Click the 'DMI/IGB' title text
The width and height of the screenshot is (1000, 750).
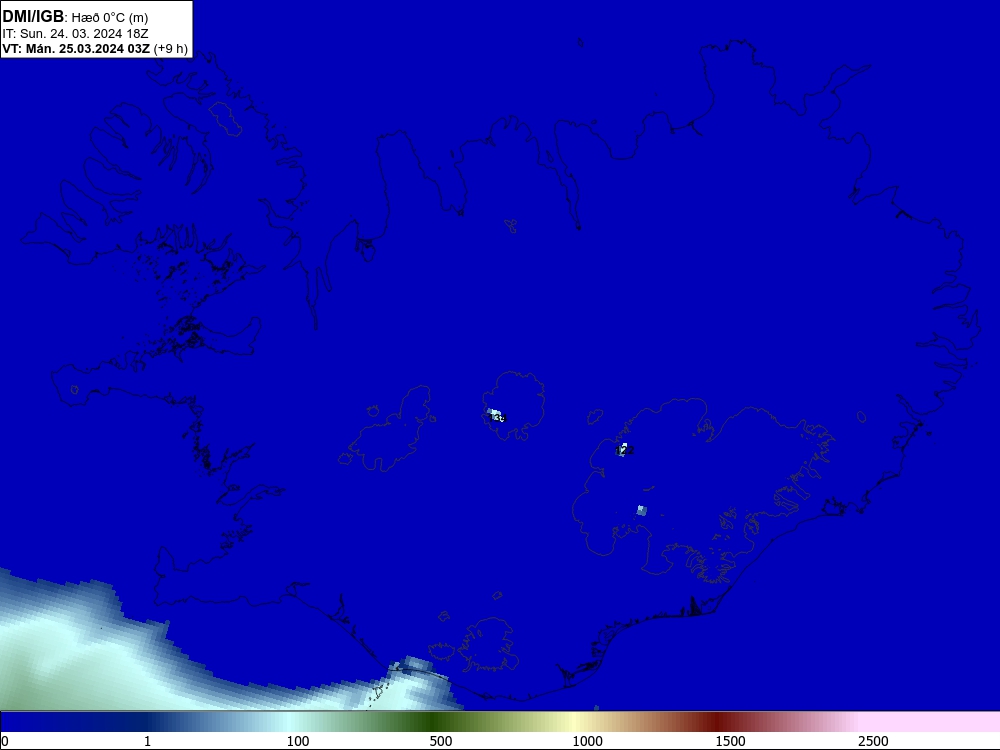click(x=33, y=17)
